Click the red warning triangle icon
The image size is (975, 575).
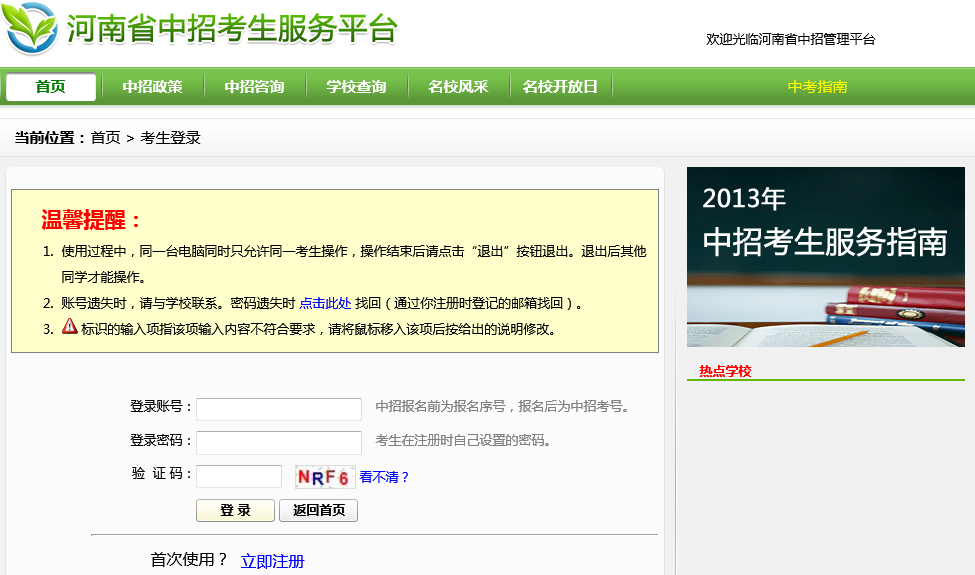click(x=69, y=326)
